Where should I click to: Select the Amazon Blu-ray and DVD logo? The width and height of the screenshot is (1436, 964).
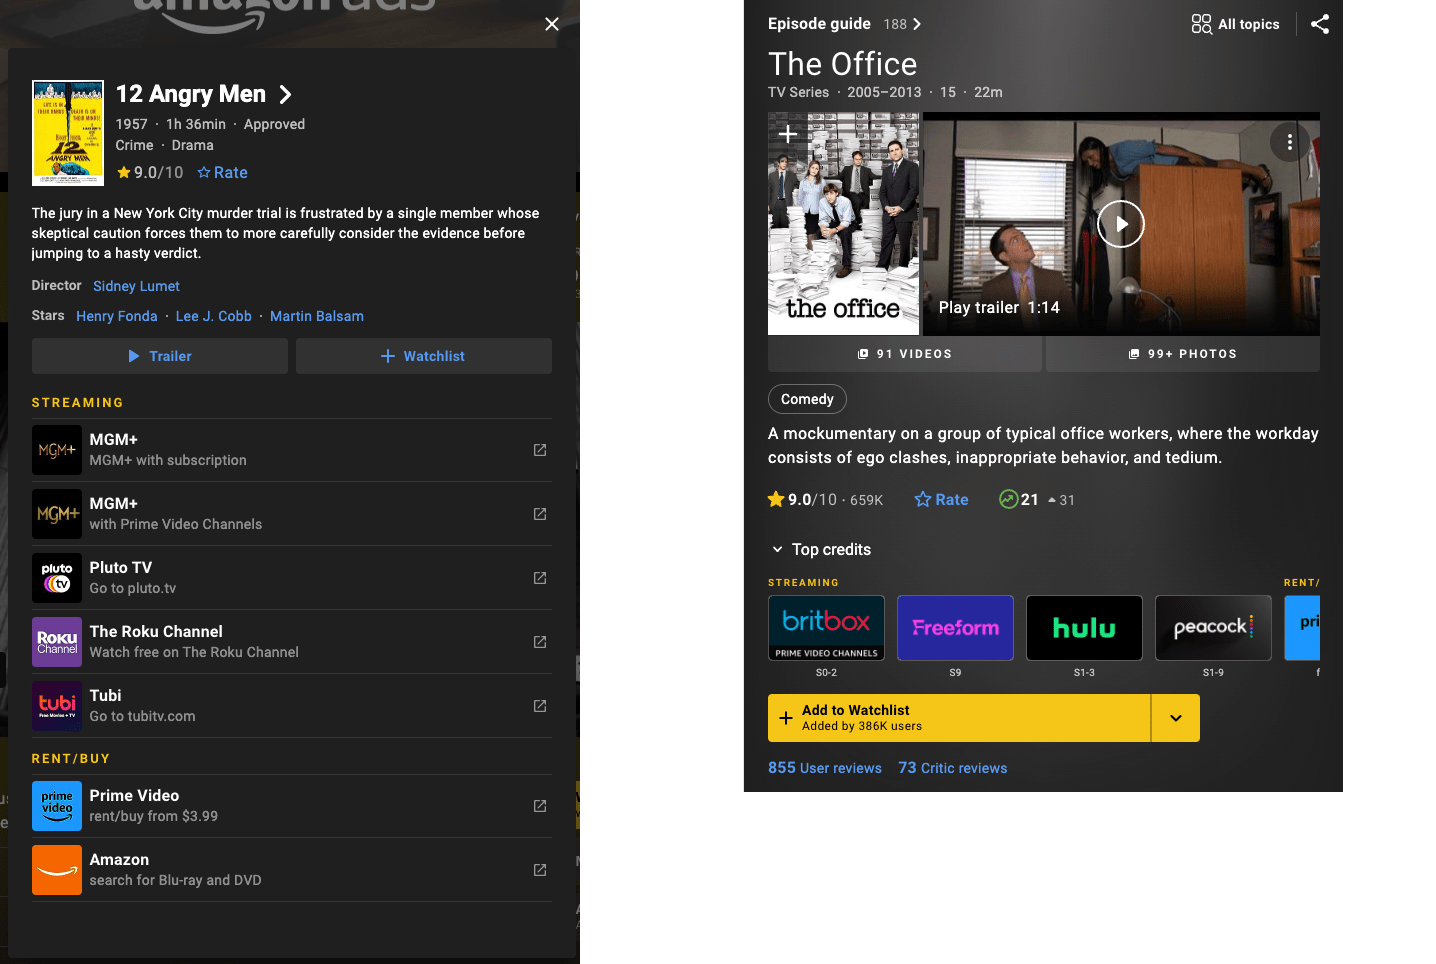coord(57,870)
